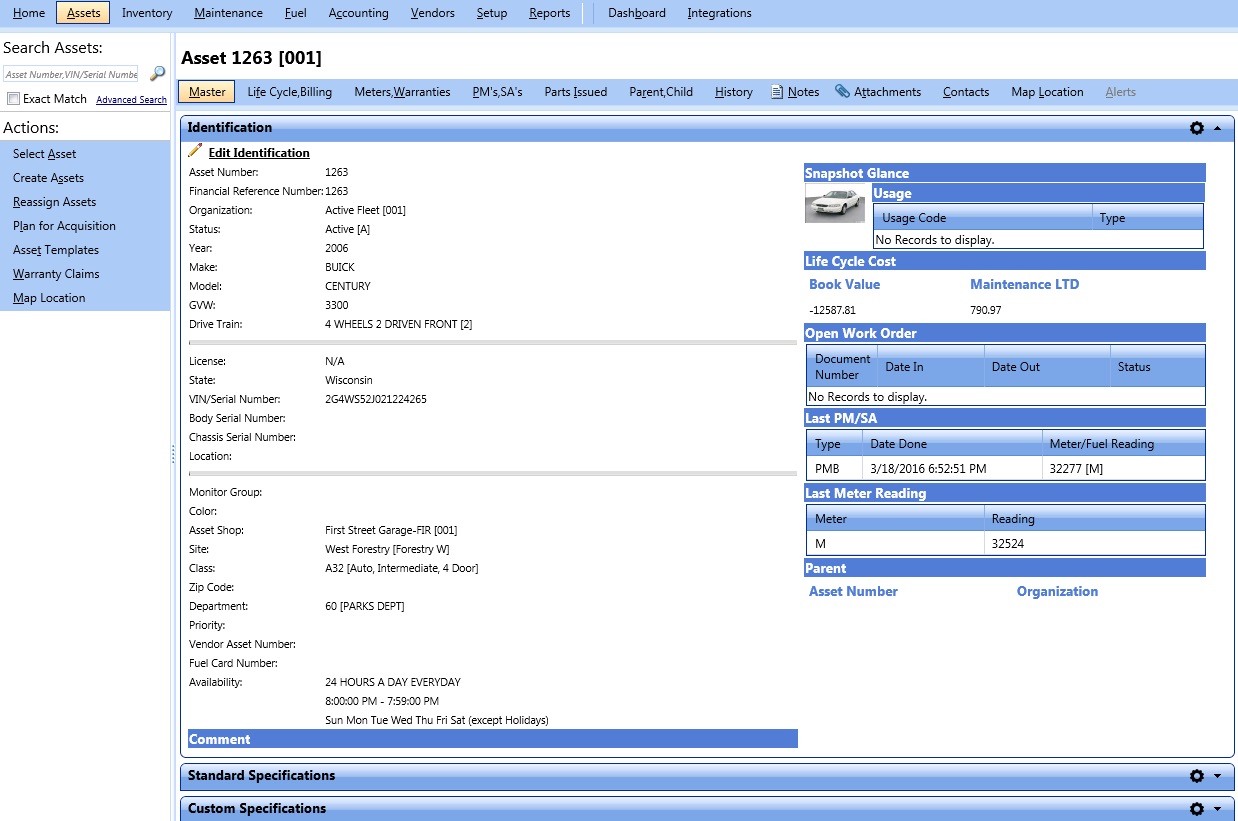The width and height of the screenshot is (1238, 821).
Task: Open the History tab
Action: click(734, 92)
